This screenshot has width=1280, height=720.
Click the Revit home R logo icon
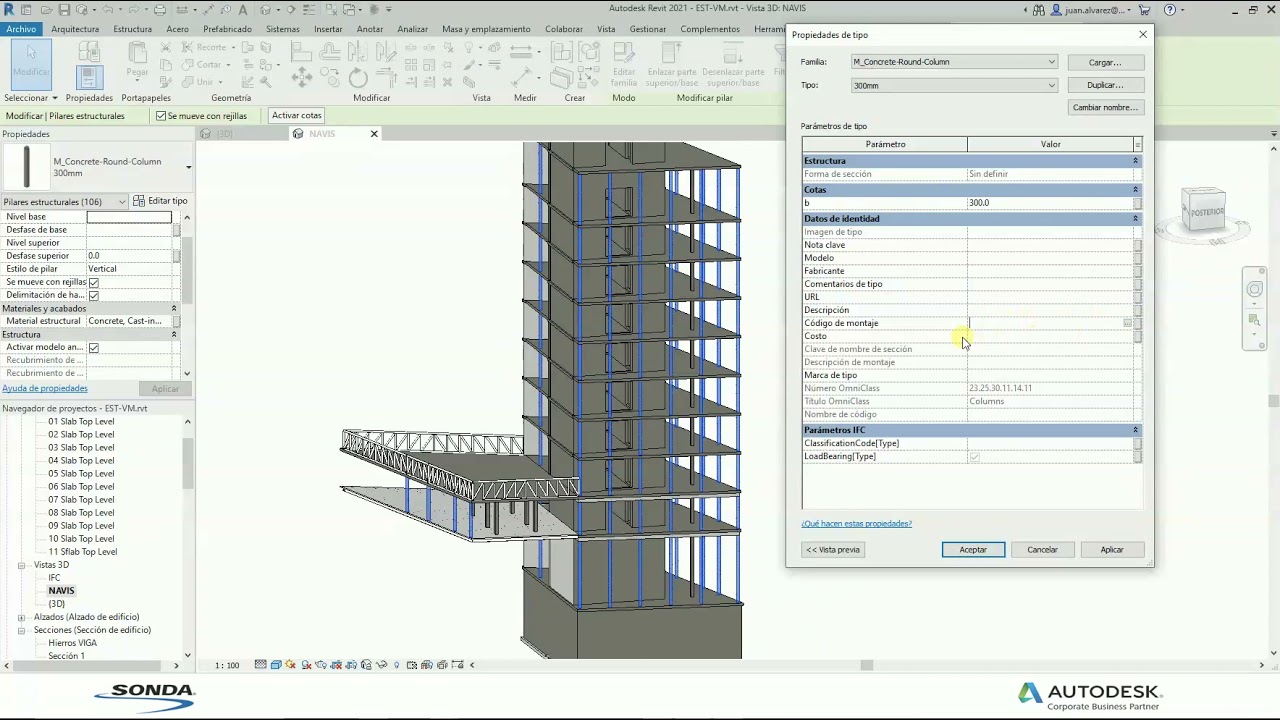[9, 9]
